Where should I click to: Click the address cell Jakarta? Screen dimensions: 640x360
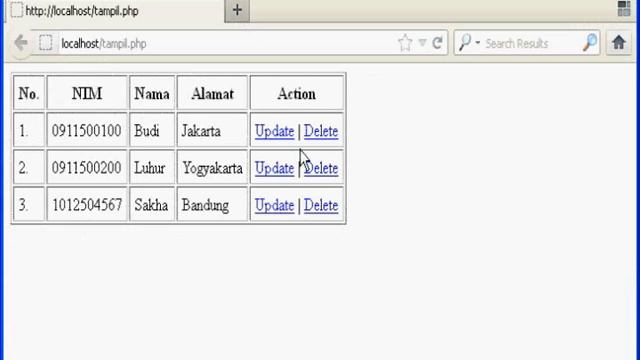pos(212,131)
